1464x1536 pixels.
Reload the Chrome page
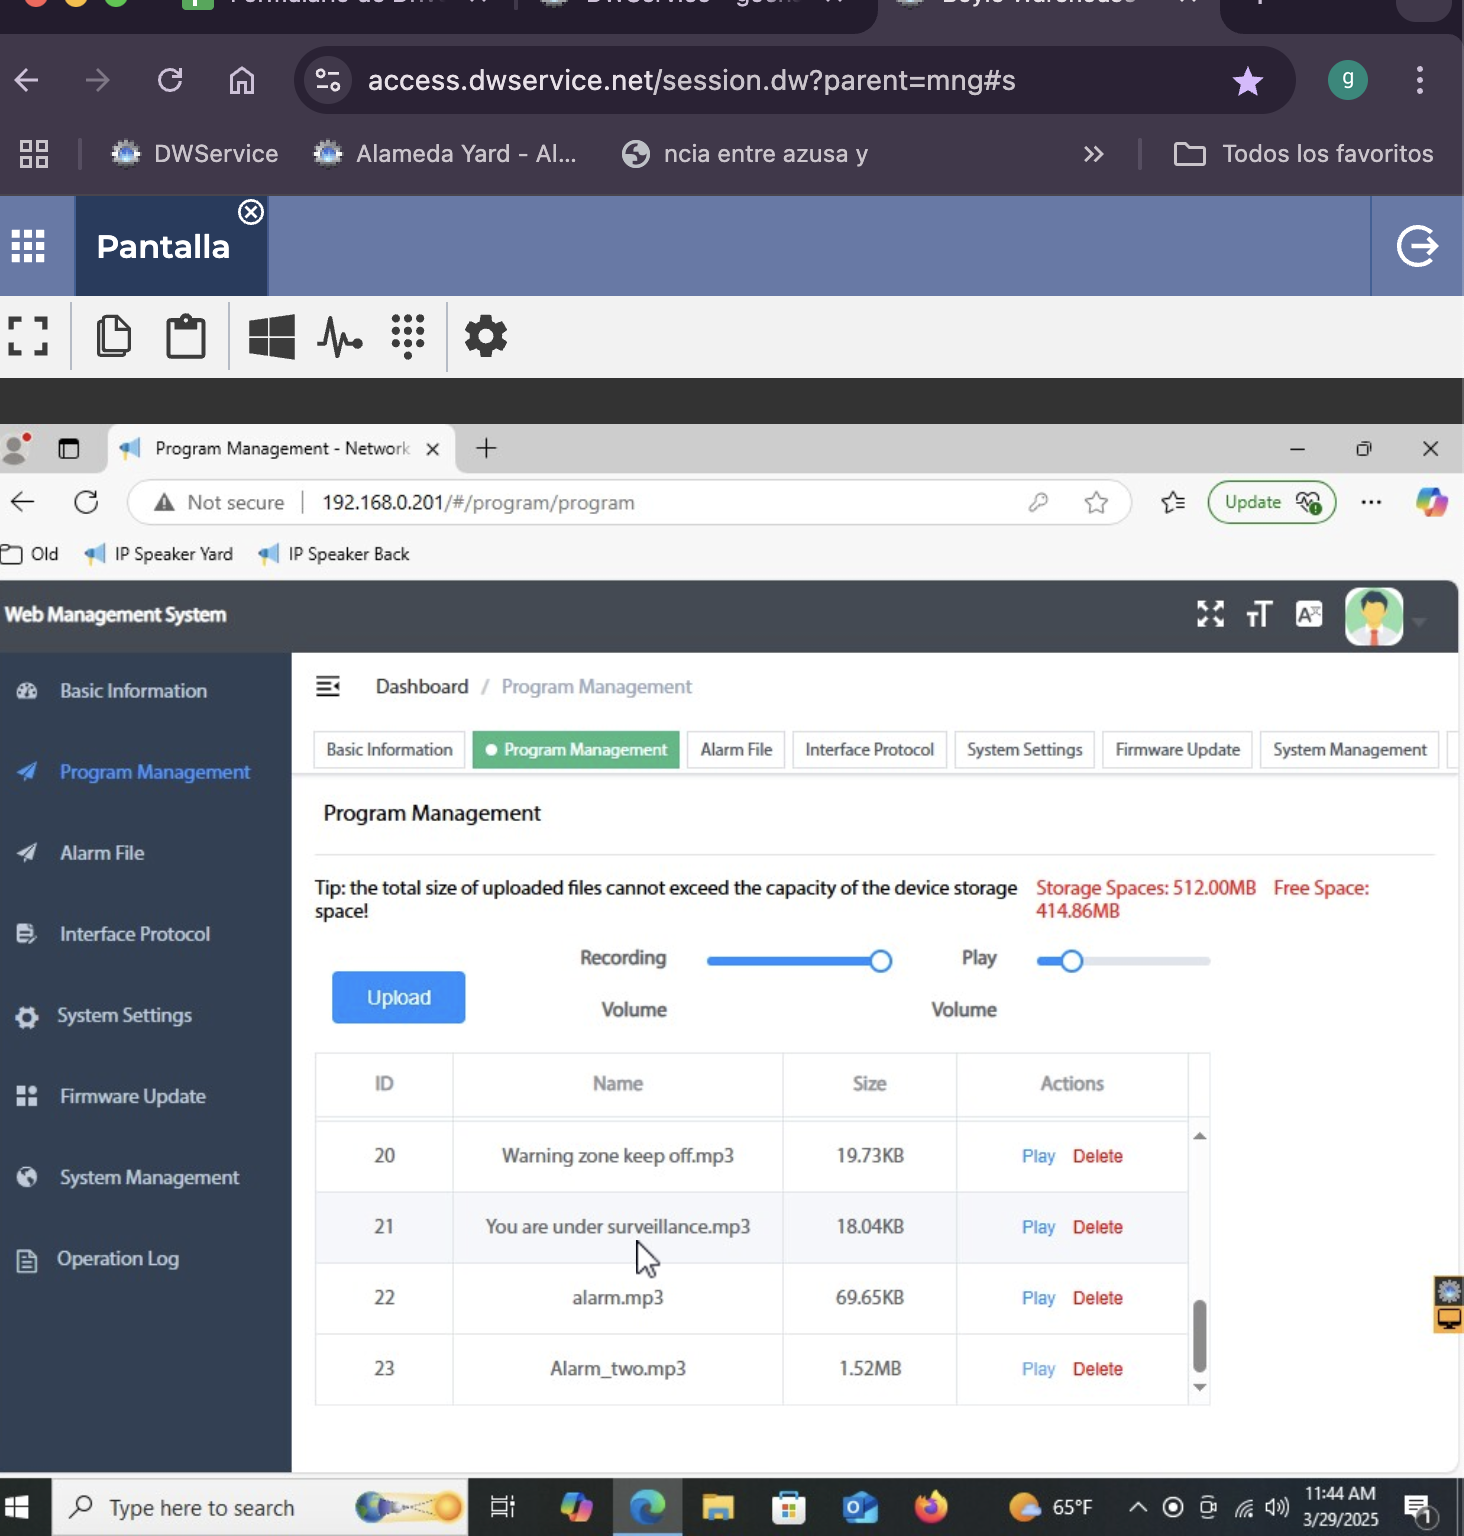[170, 80]
